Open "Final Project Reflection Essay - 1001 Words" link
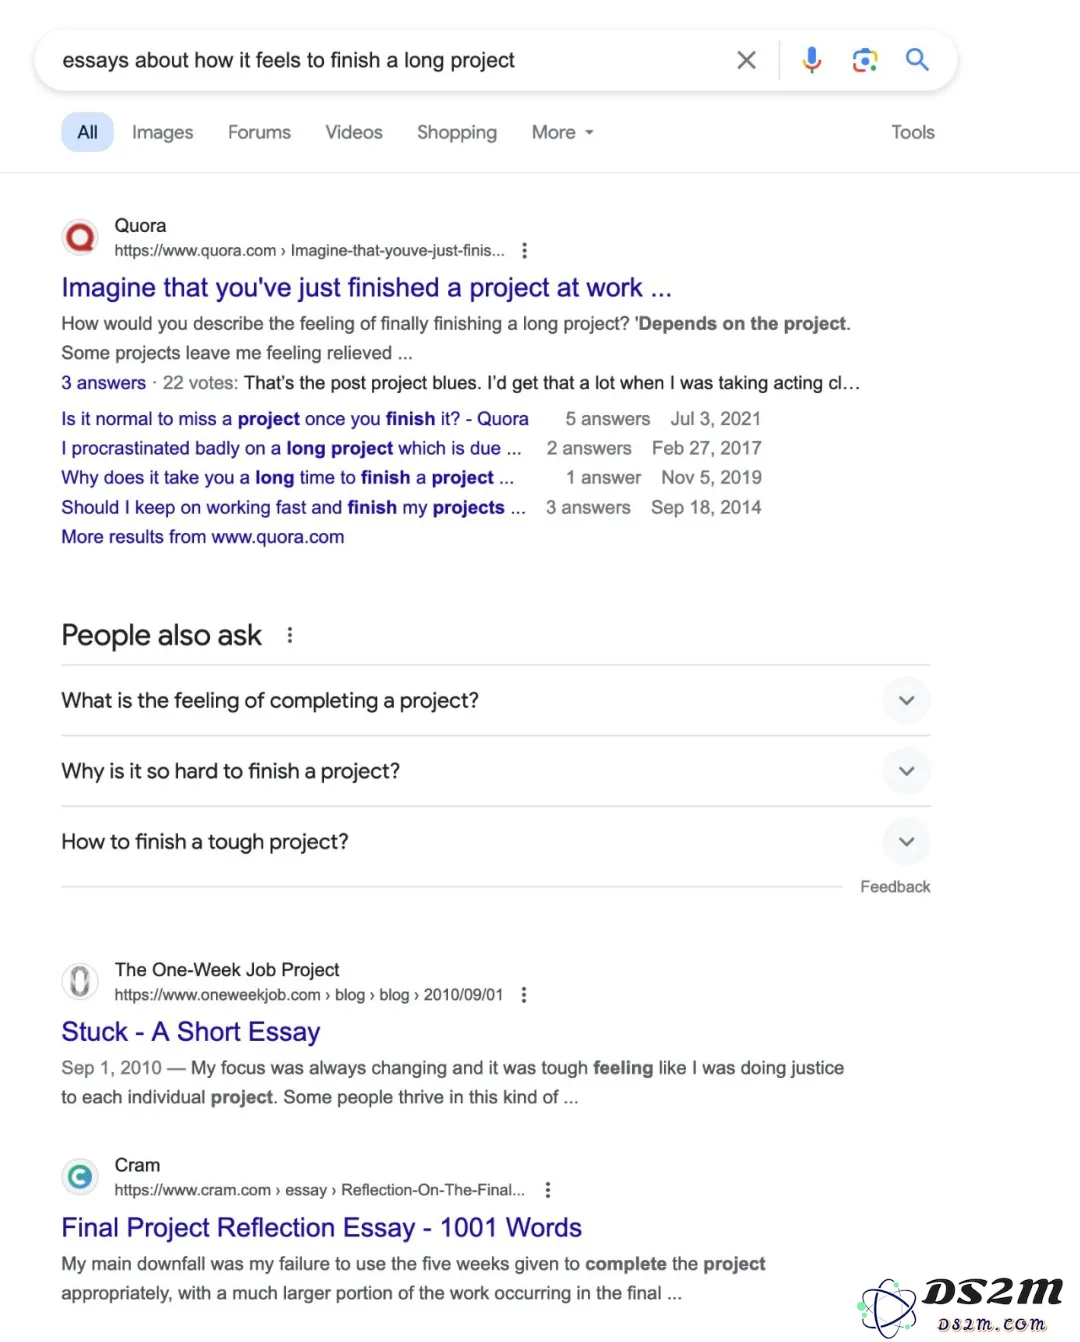 (x=321, y=1227)
